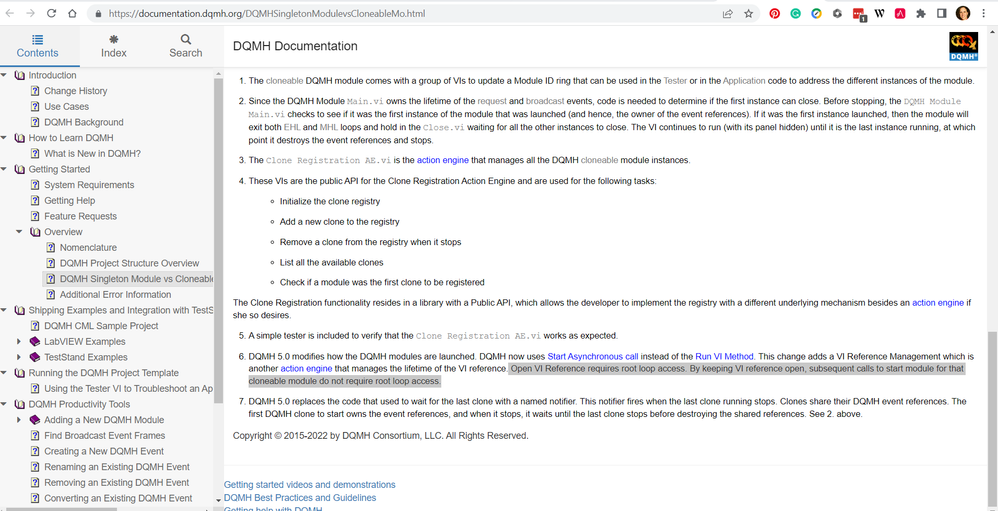Open the Use Cases topic
Screen dimensions: 998x511
click(x=66, y=106)
